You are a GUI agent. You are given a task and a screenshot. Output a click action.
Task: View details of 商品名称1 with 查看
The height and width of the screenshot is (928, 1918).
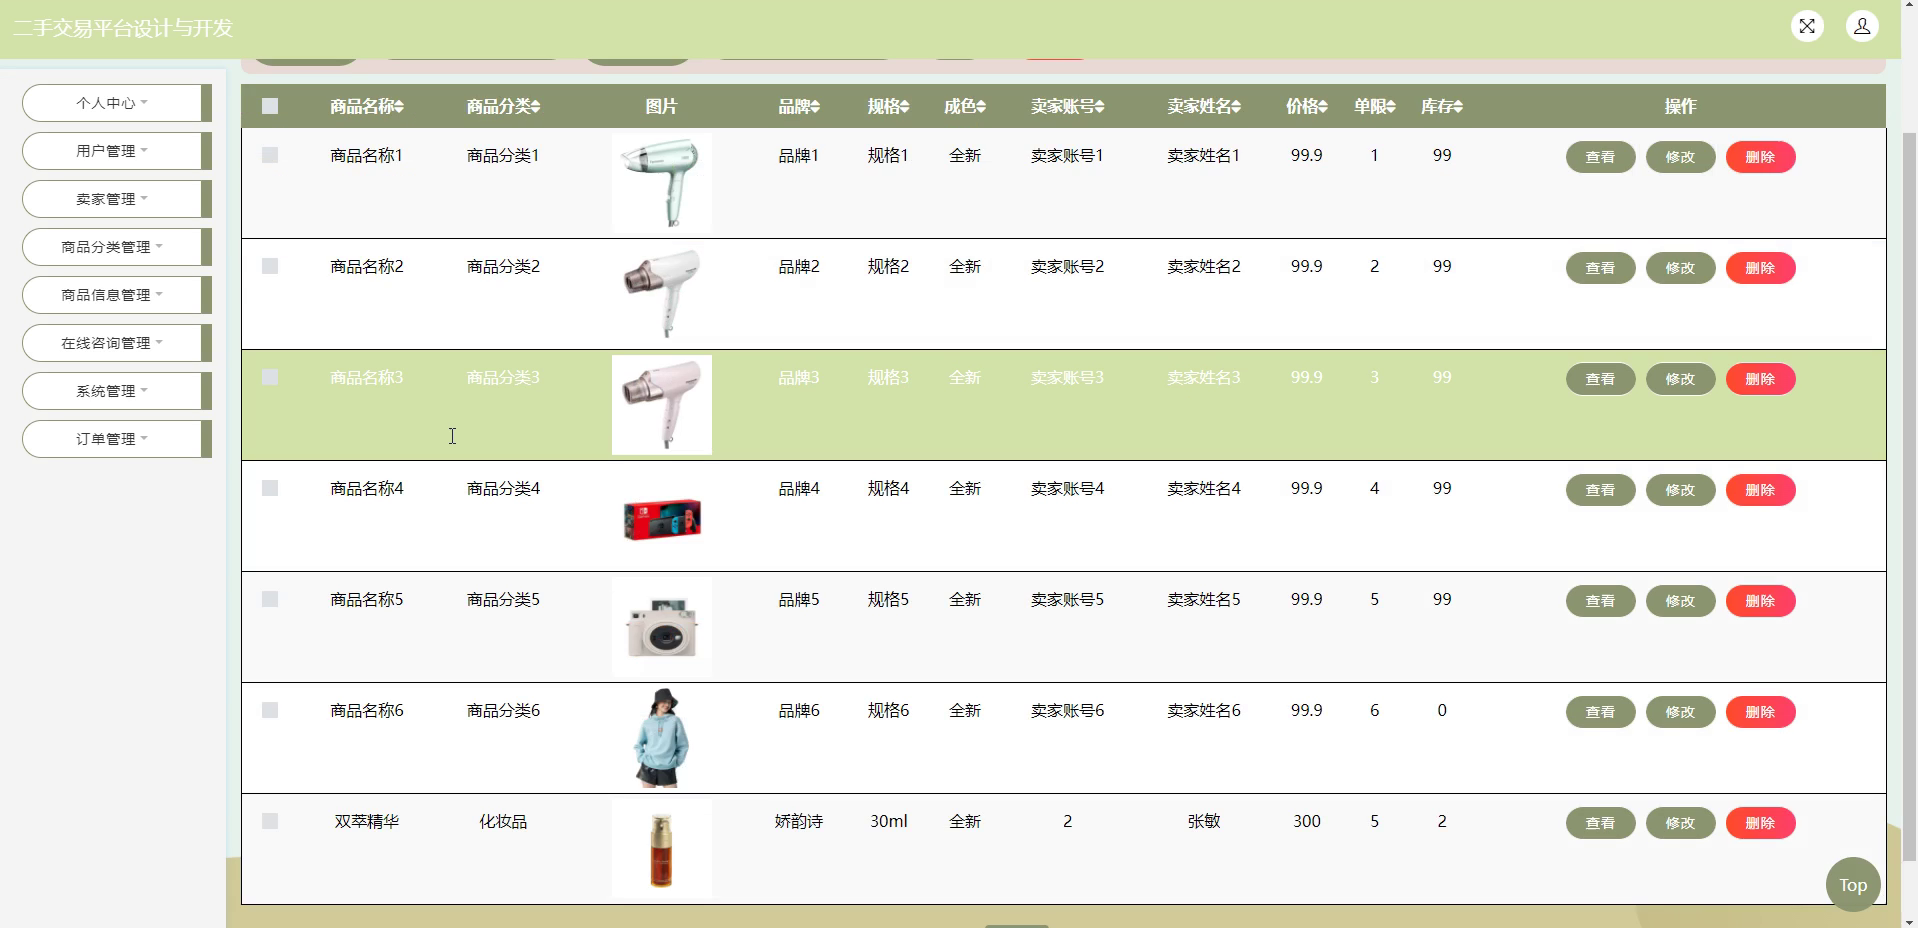coord(1600,157)
